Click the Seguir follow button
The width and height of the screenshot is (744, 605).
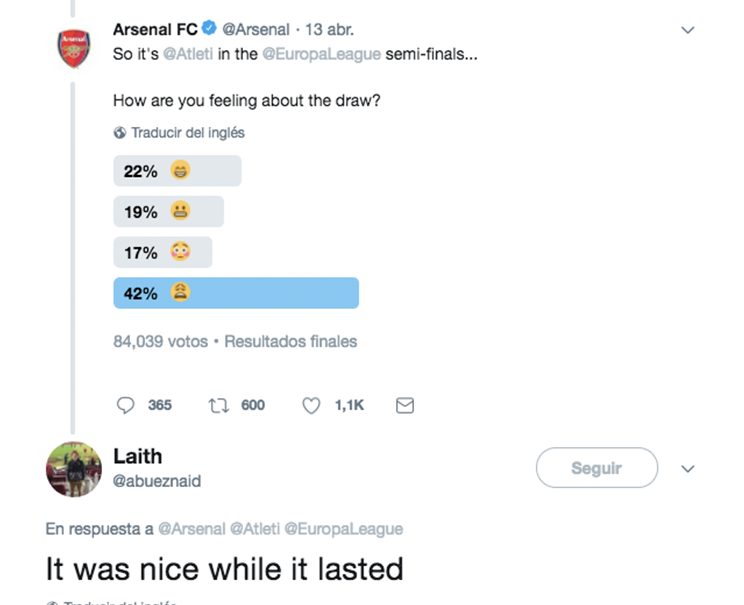pos(596,467)
